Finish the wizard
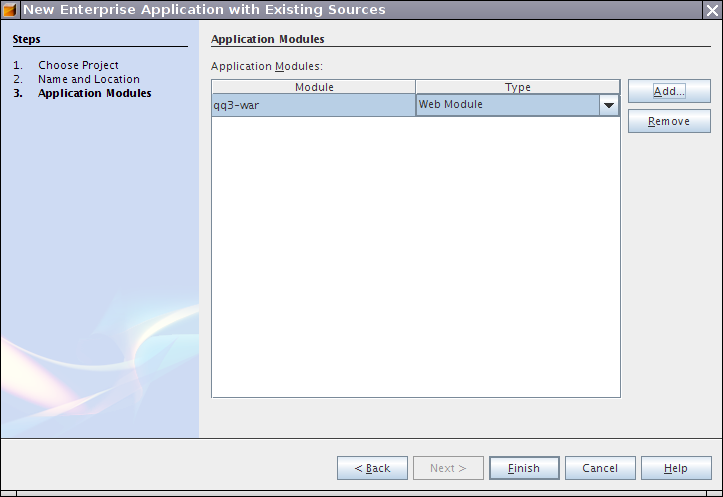This screenshot has height=497, width=723. point(524,468)
